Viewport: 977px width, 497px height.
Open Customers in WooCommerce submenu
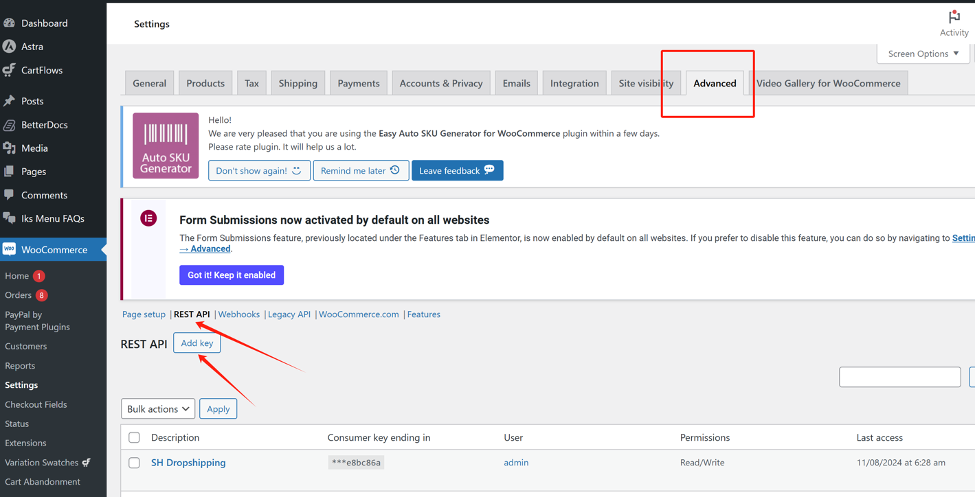26,346
